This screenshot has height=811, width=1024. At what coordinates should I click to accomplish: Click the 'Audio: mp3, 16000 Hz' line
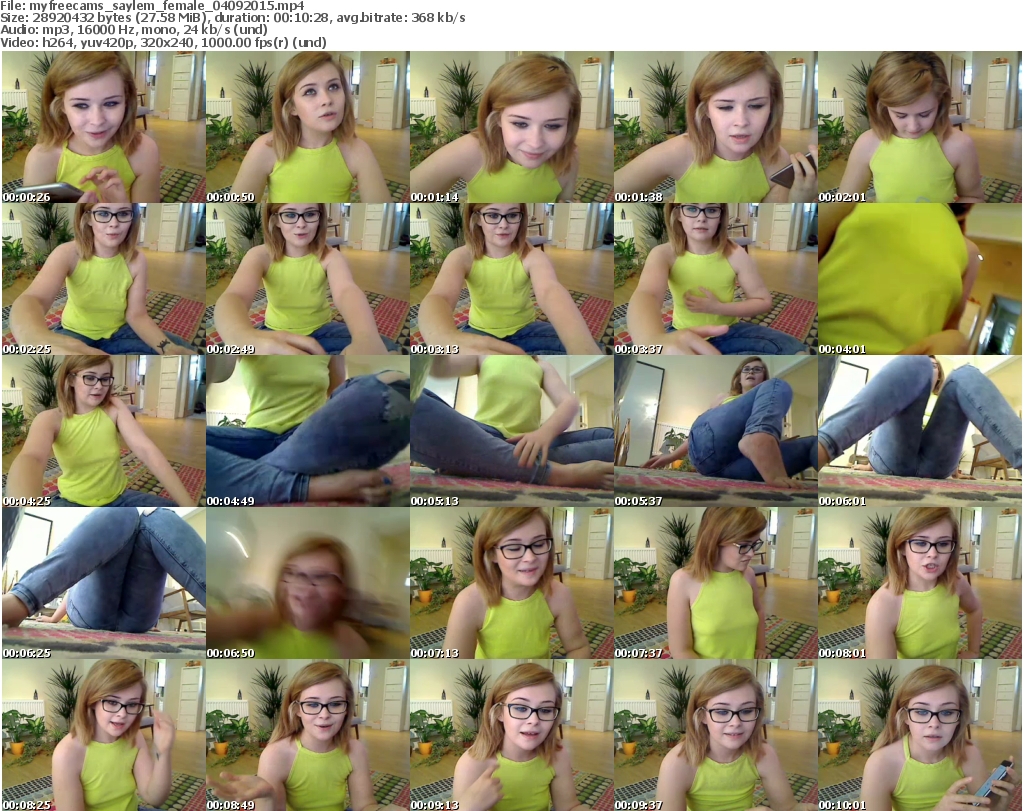tap(134, 30)
